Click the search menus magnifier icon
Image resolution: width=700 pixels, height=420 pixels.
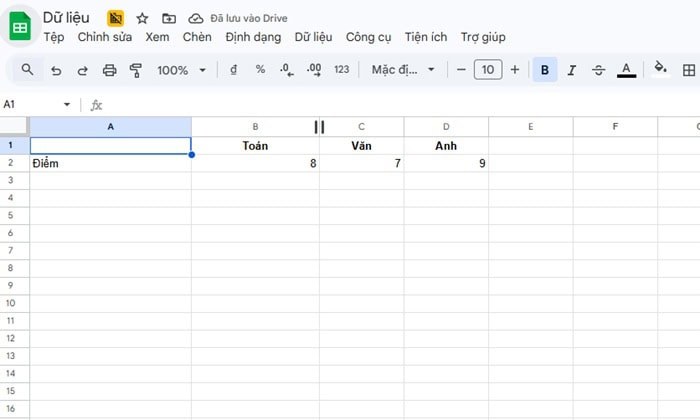28,70
